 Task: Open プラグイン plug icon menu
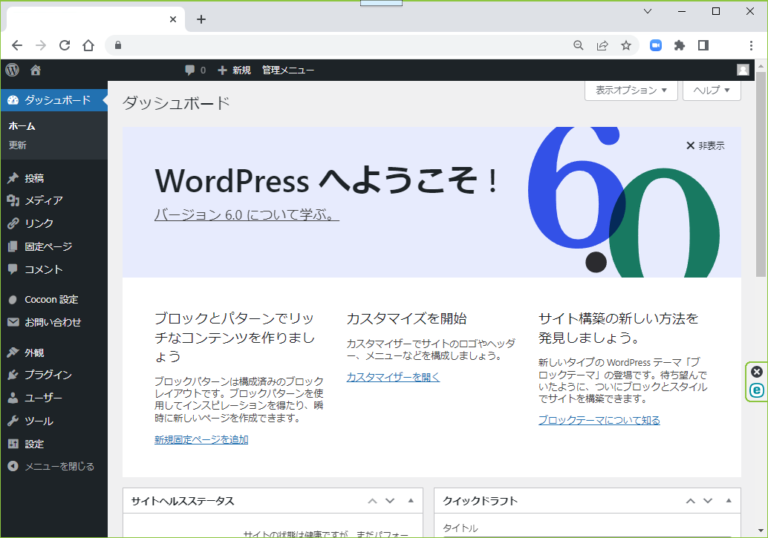click(x=13, y=375)
